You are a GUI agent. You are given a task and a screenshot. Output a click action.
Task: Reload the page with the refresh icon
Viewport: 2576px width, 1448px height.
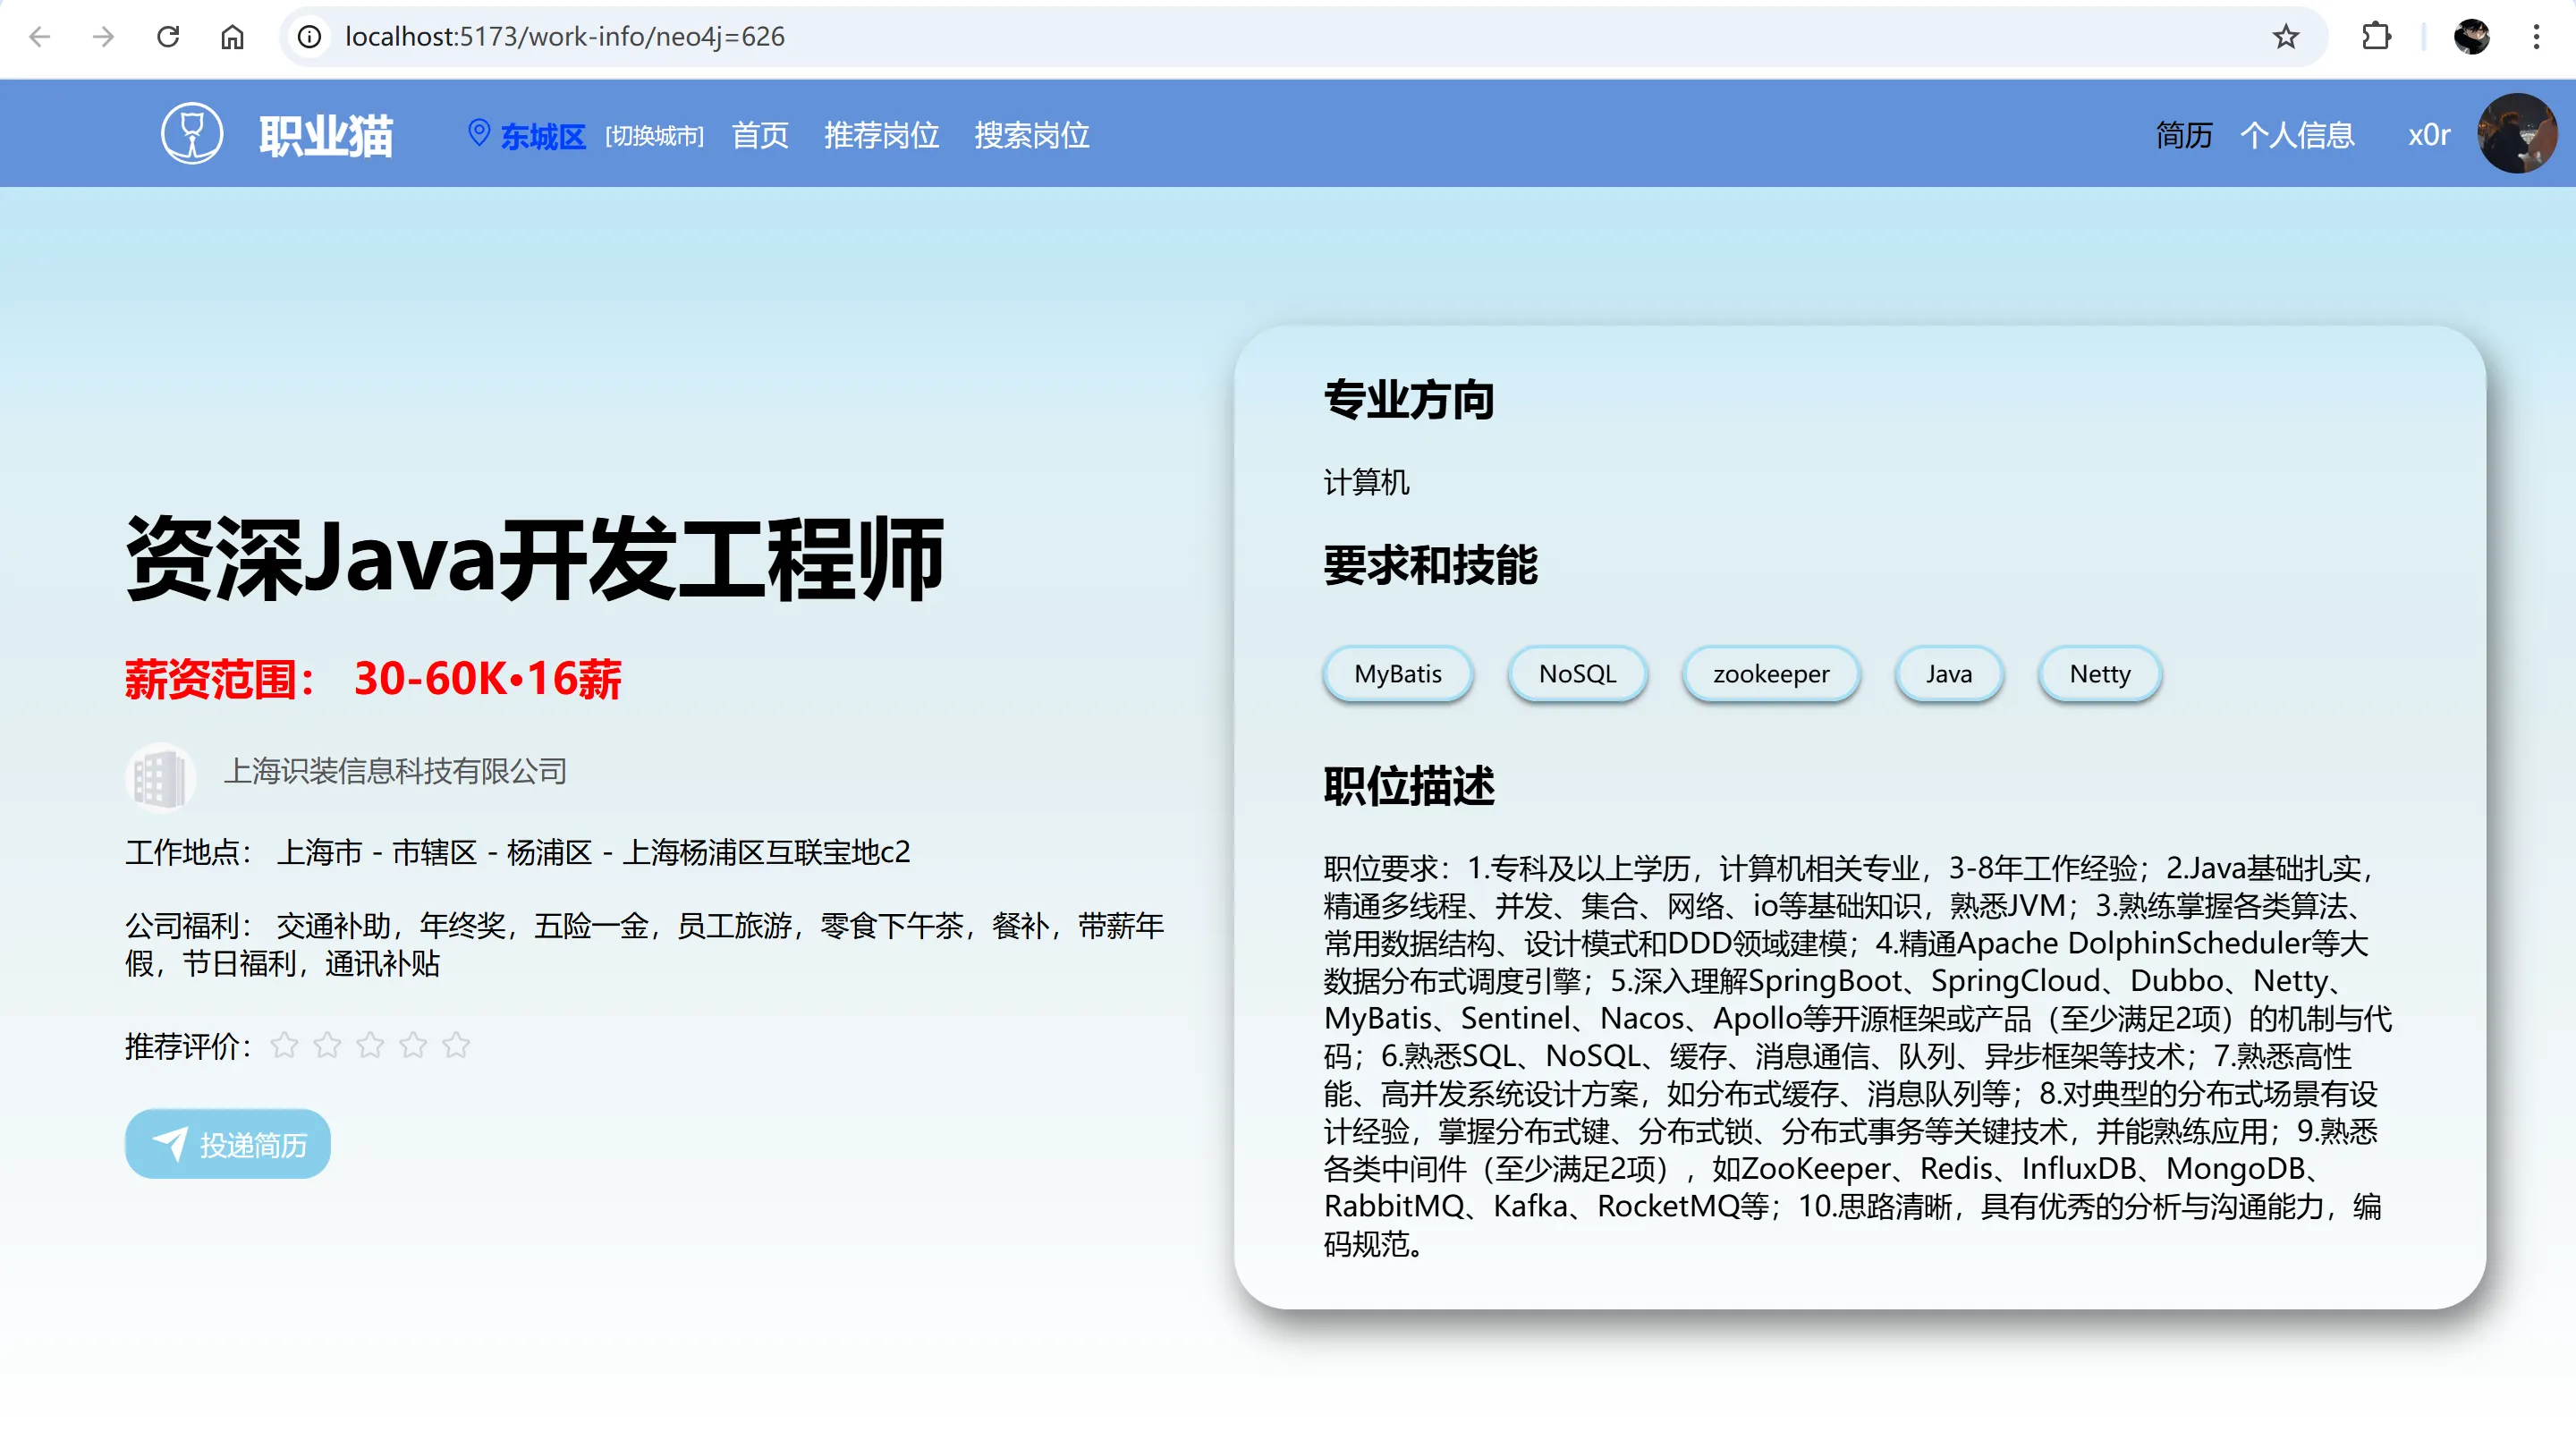168,37
